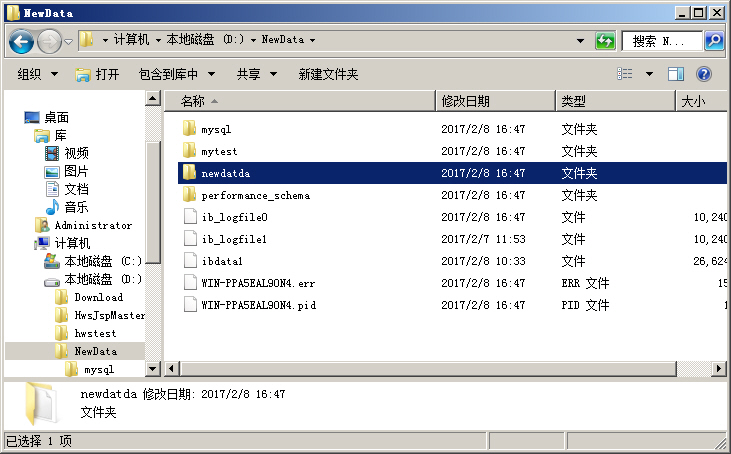This screenshot has height=454, width=731.
Task: Select the ib_logfile0 file icon
Action: [x=190, y=216]
